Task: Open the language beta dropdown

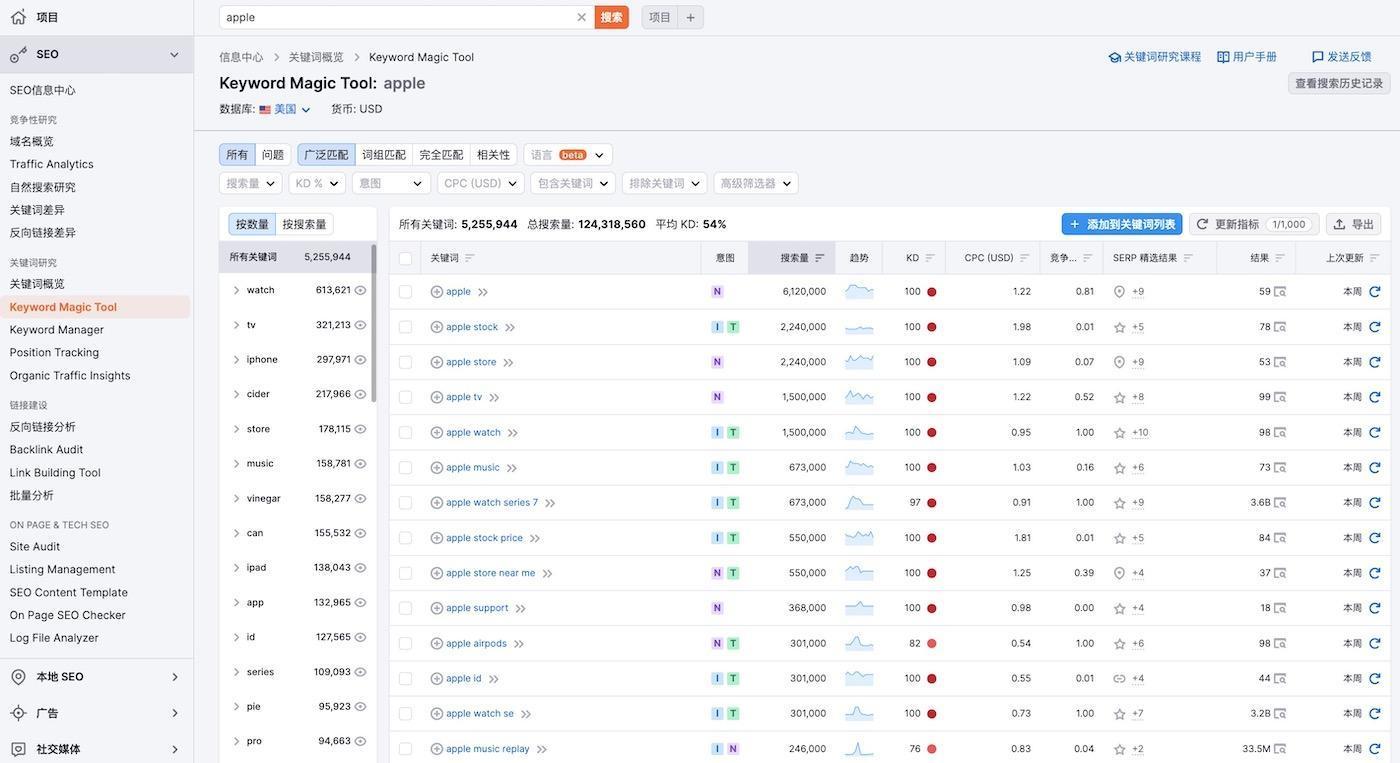Action: coord(568,155)
